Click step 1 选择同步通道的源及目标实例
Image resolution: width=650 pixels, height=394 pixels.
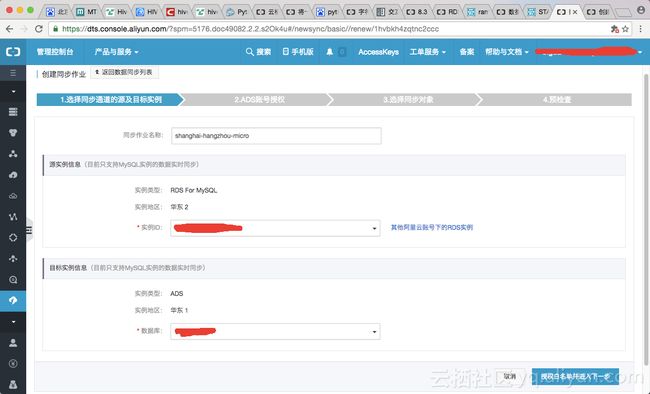(110, 100)
